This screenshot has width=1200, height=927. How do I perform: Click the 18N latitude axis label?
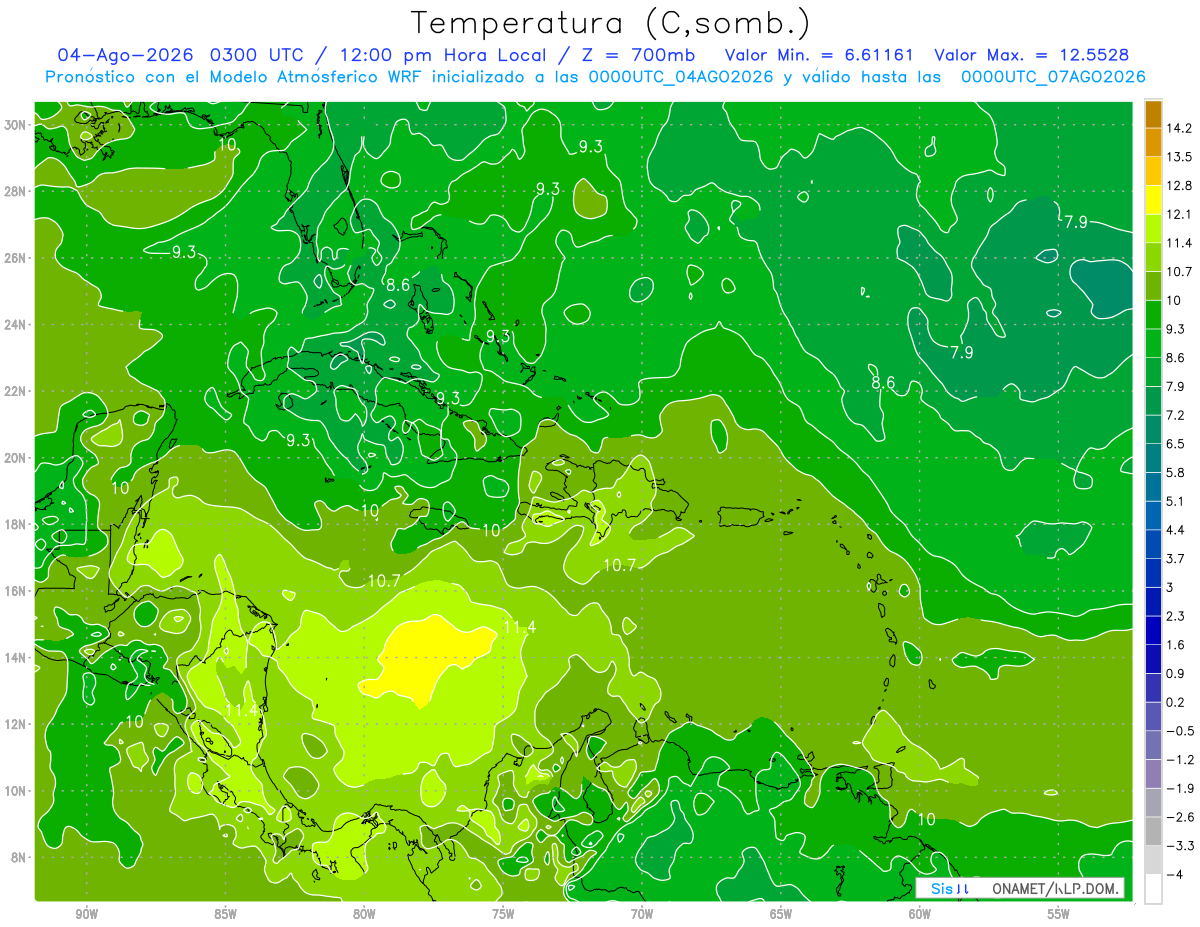point(17,524)
